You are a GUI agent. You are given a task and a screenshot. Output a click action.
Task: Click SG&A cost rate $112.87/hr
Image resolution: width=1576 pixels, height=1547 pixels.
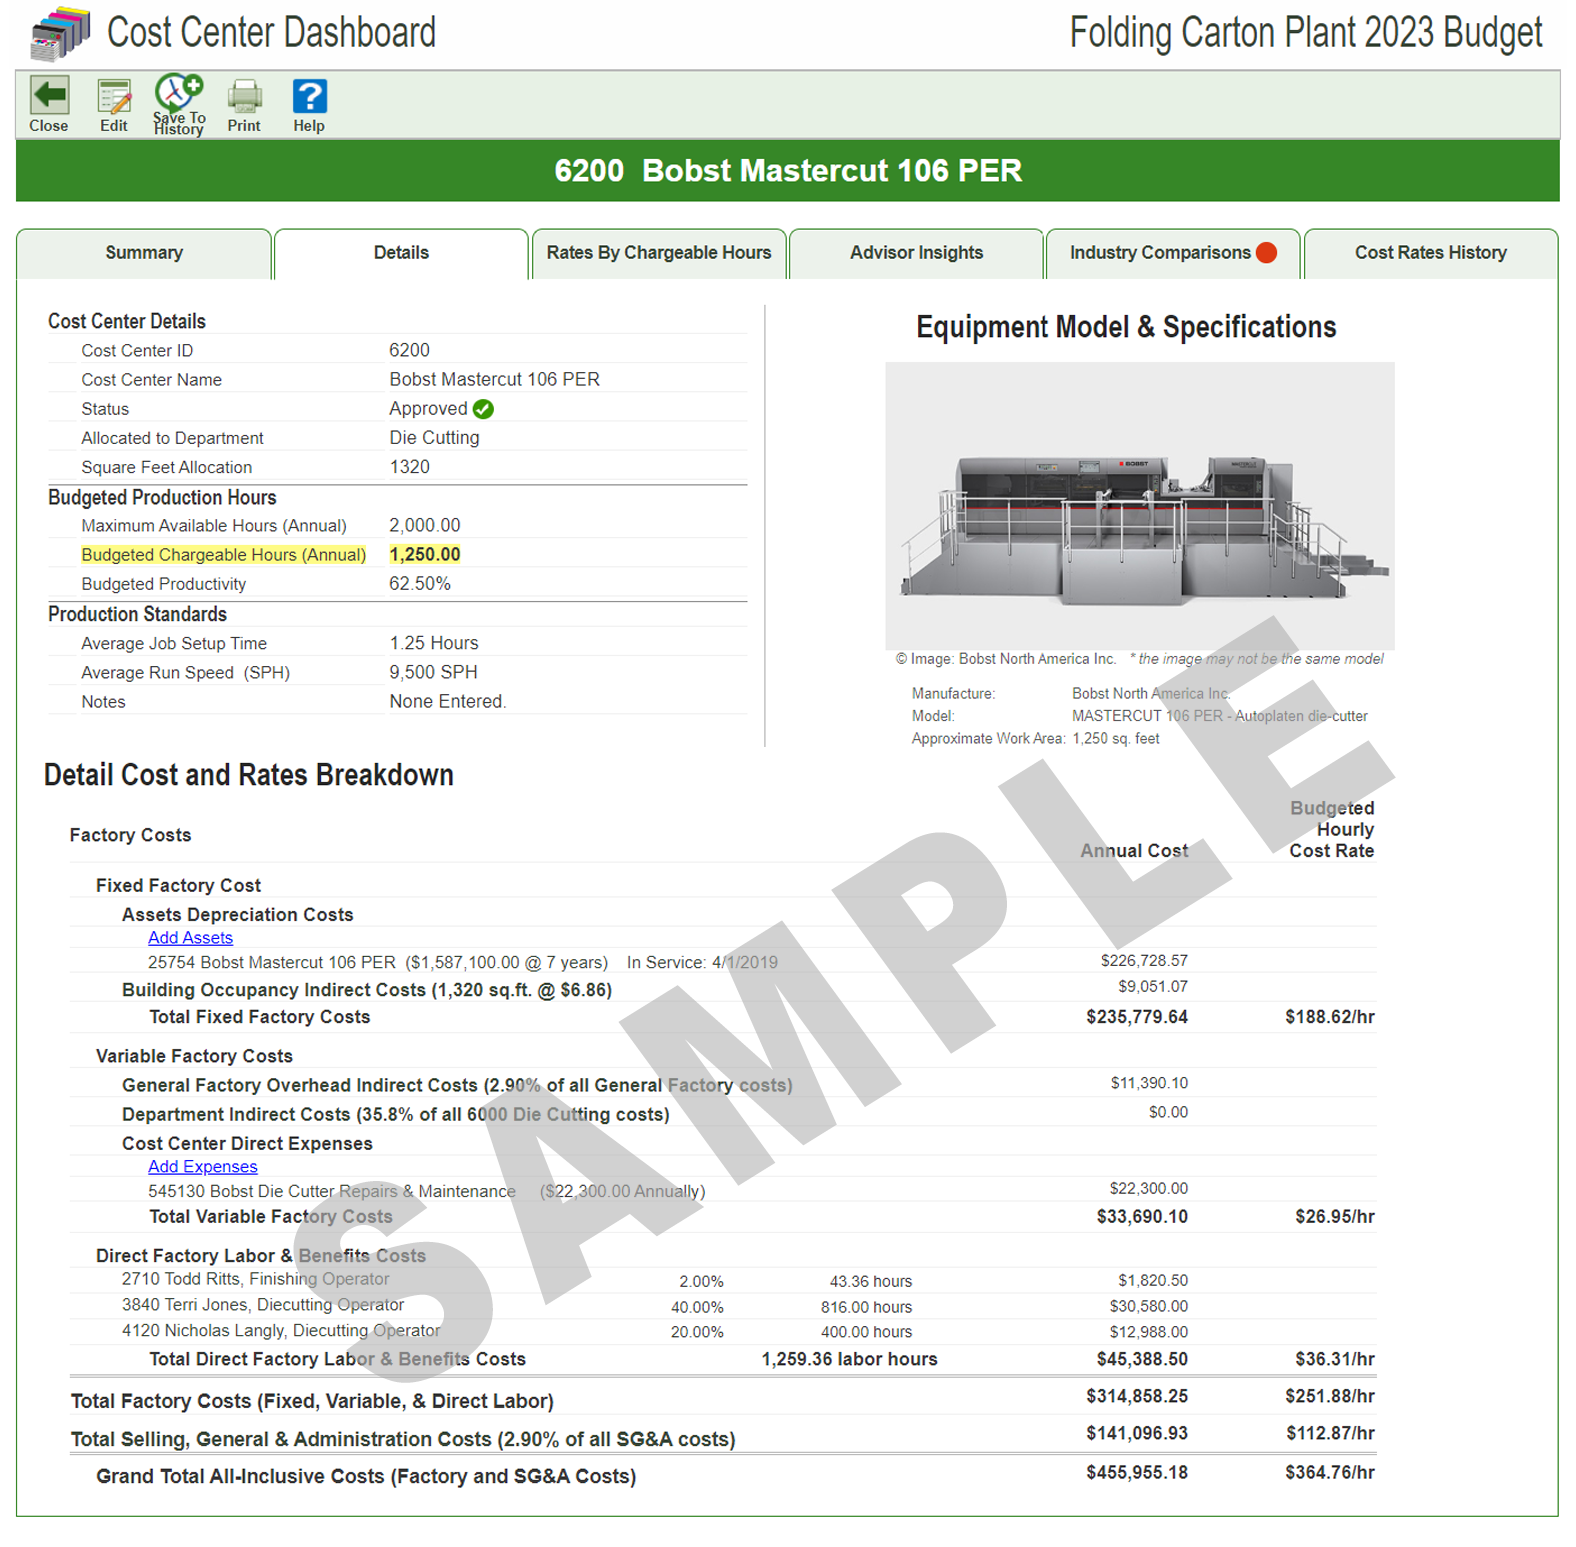coord(1329,1433)
